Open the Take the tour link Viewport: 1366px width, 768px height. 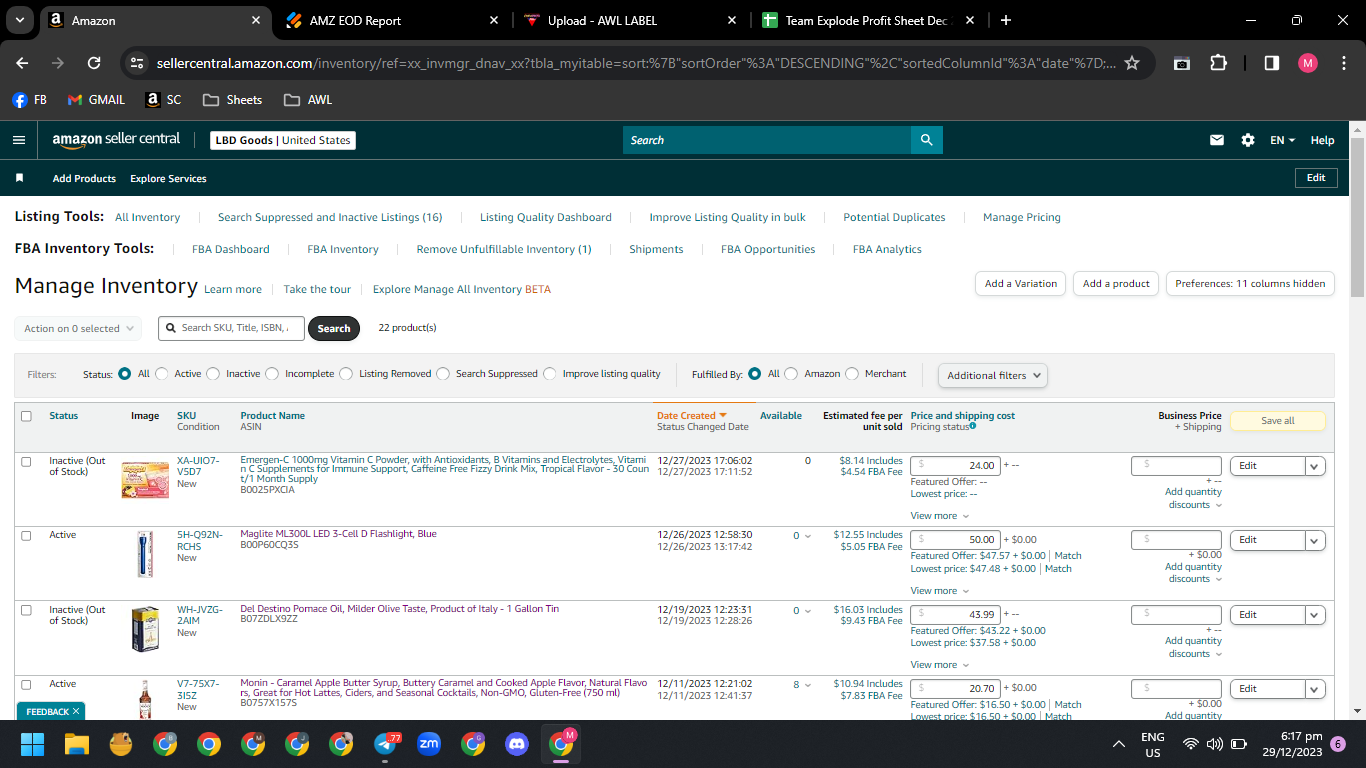317,290
